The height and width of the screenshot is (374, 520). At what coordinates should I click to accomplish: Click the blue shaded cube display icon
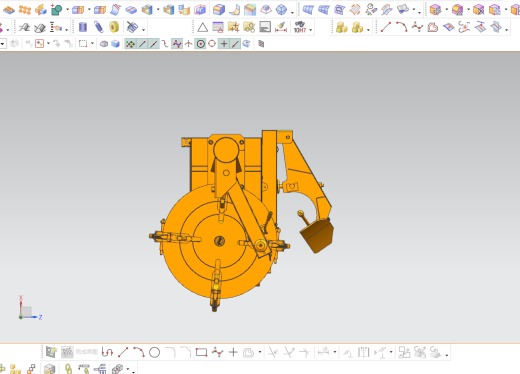pos(115,44)
